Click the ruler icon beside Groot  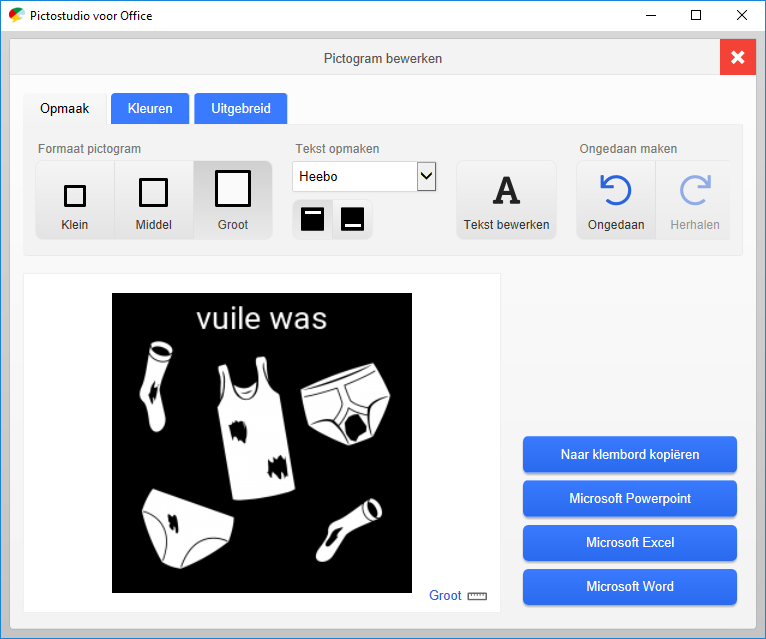click(x=477, y=596)
